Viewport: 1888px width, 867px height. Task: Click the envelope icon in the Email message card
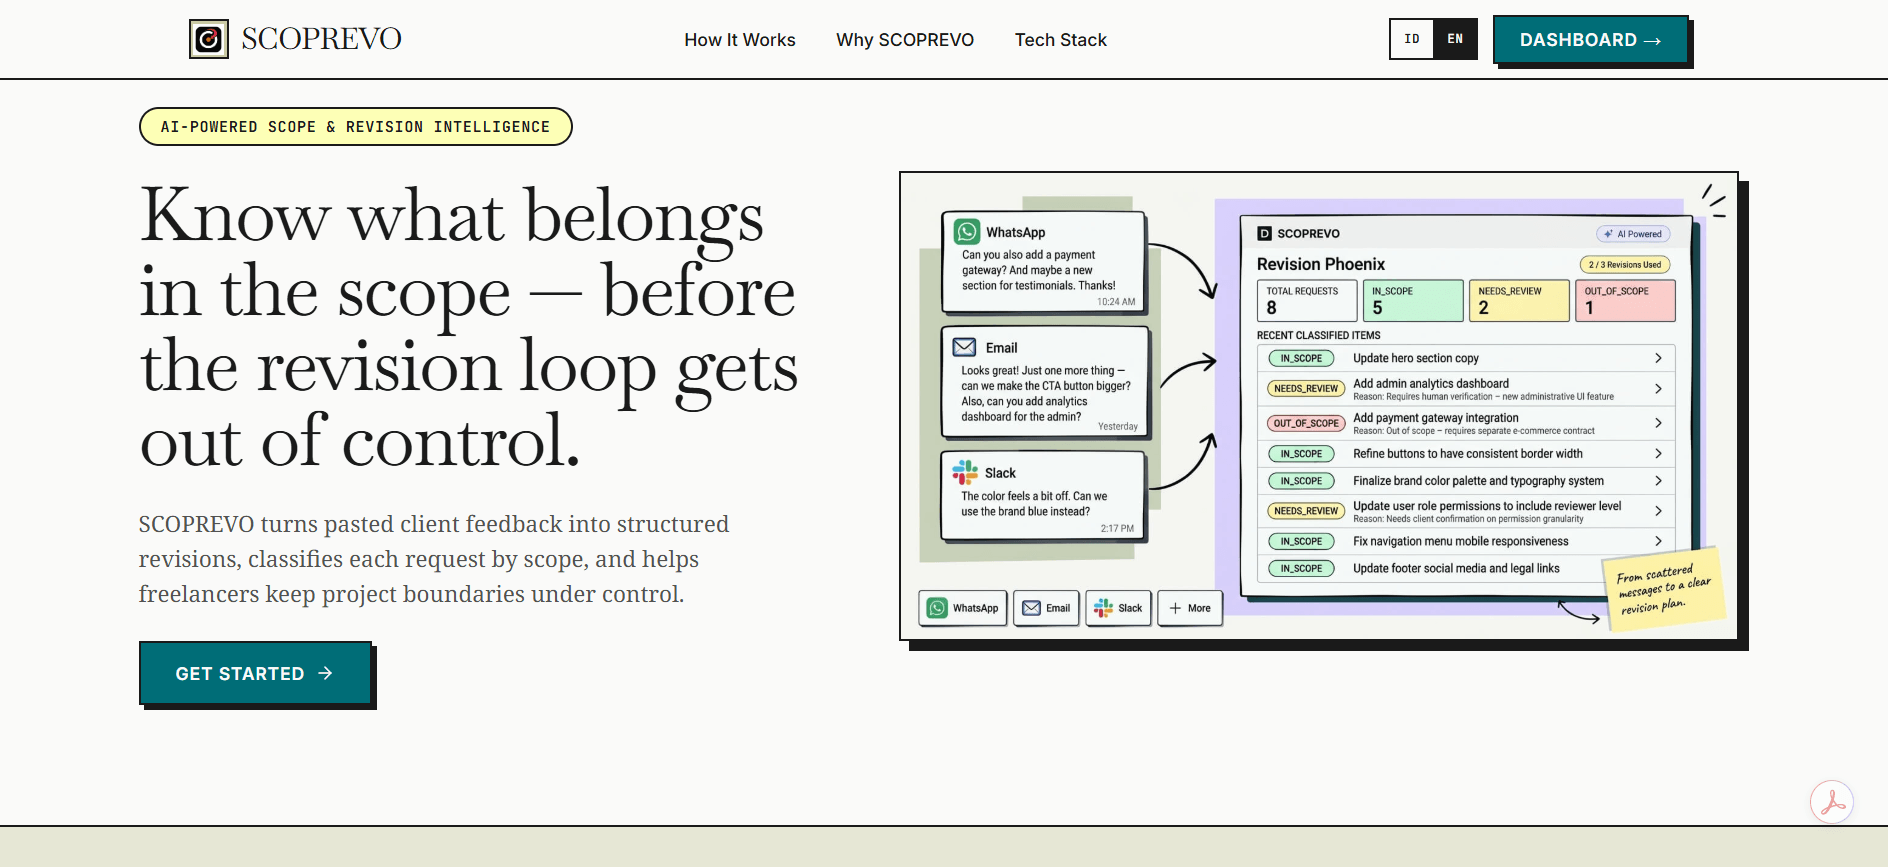(x=965, y=347)
